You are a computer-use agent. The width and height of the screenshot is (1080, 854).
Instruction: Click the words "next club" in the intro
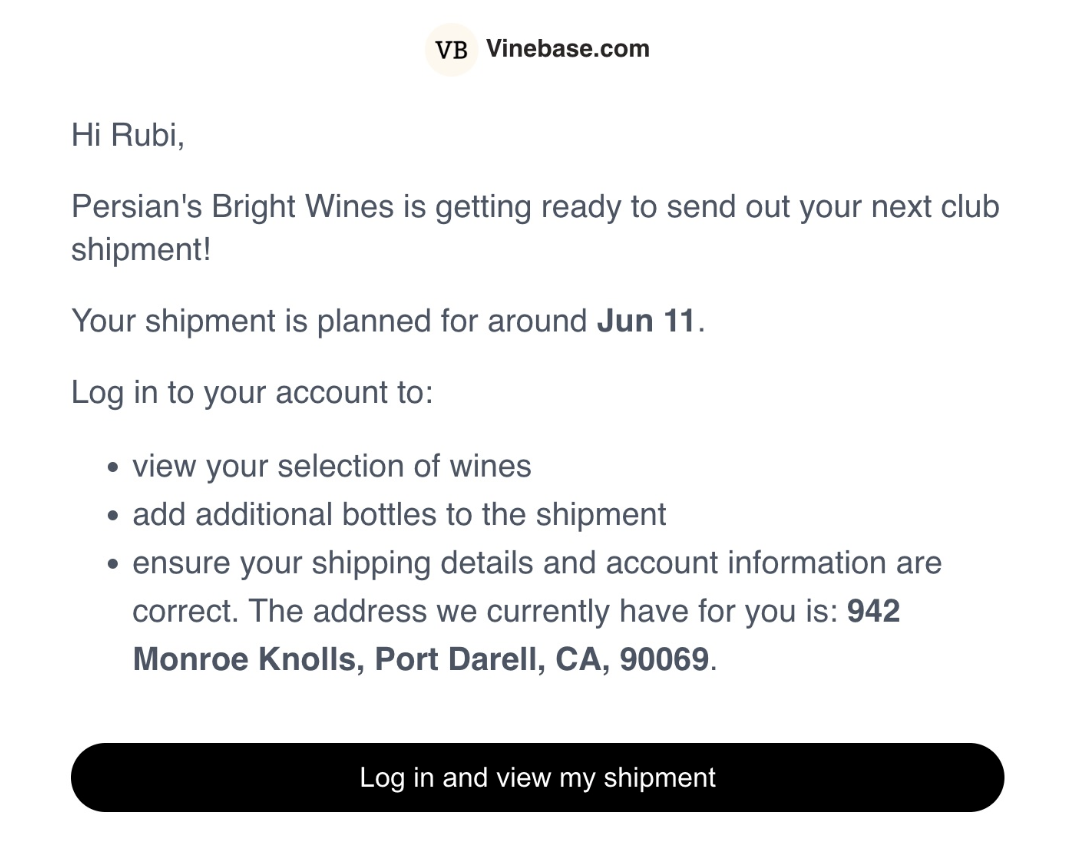(x=935, y=207)
